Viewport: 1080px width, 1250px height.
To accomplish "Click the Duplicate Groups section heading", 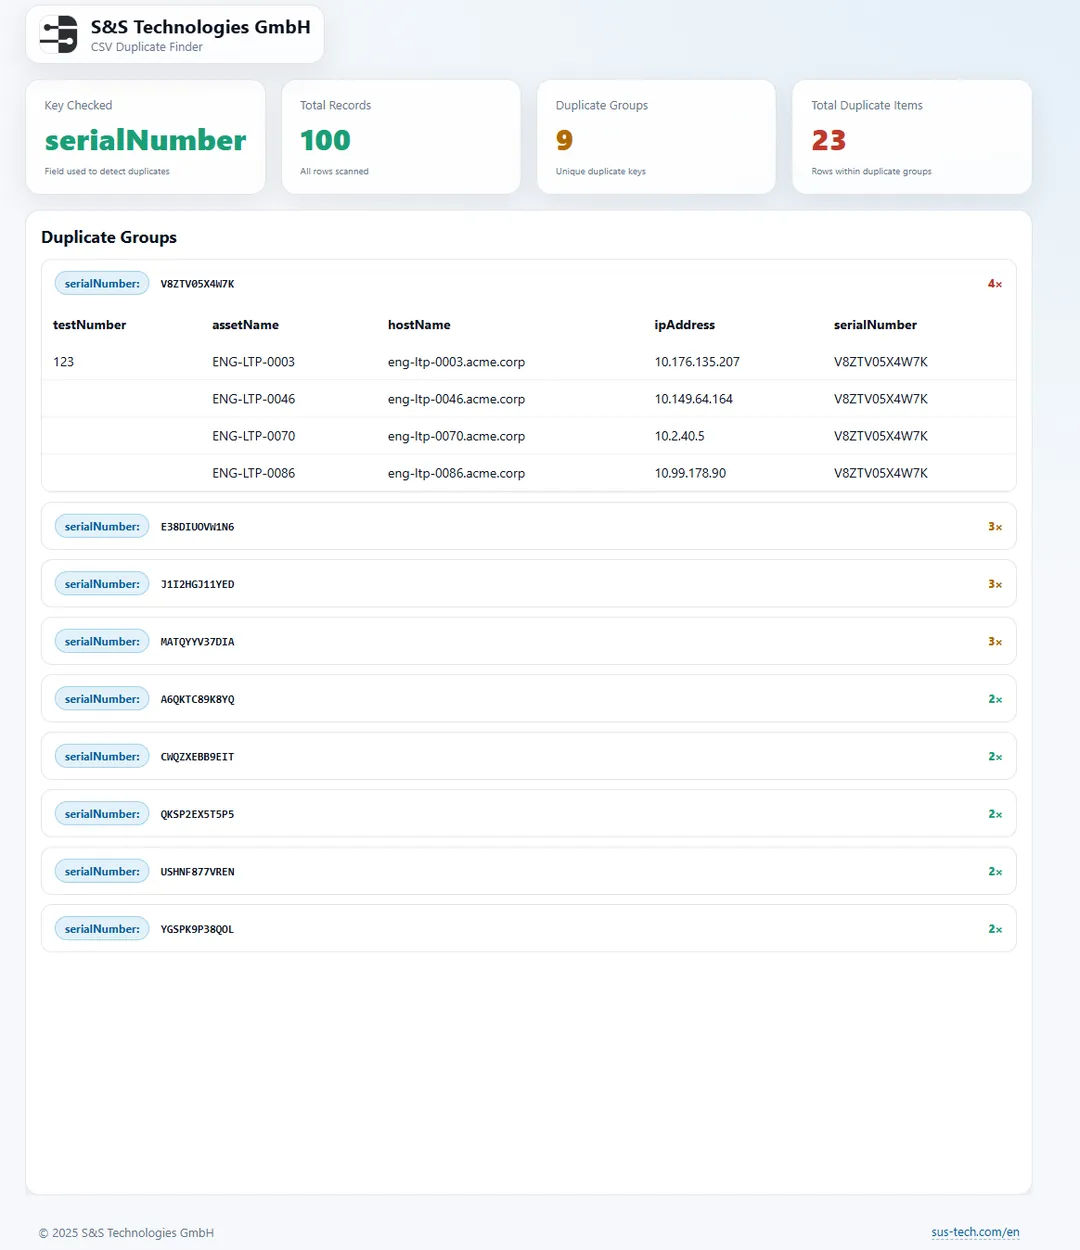I will pyautogui.click(x=109, y=237).
